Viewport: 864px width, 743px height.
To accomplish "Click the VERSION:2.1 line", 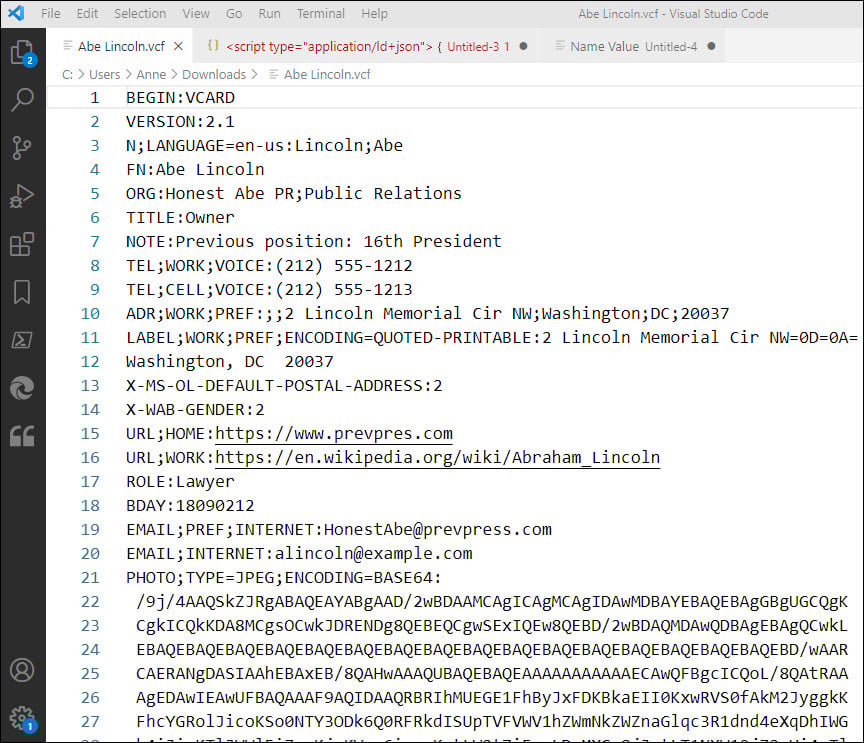I will tap(180, 122).
